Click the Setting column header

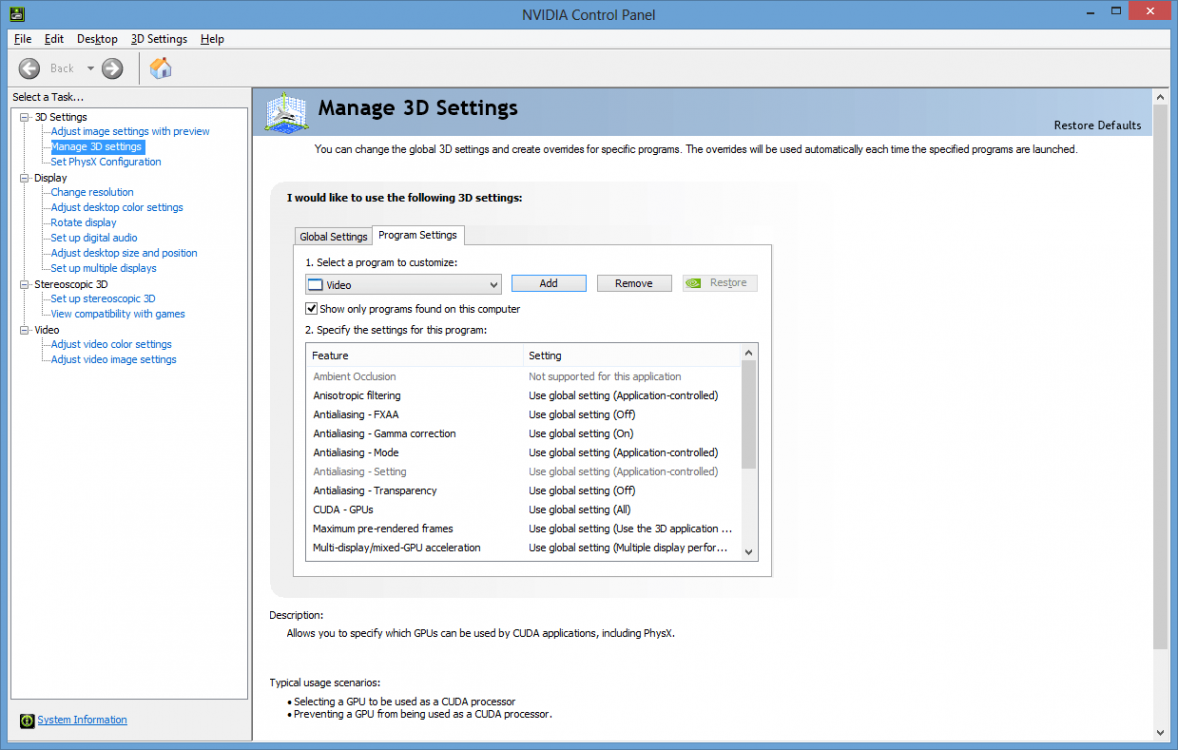click(632, 355)
